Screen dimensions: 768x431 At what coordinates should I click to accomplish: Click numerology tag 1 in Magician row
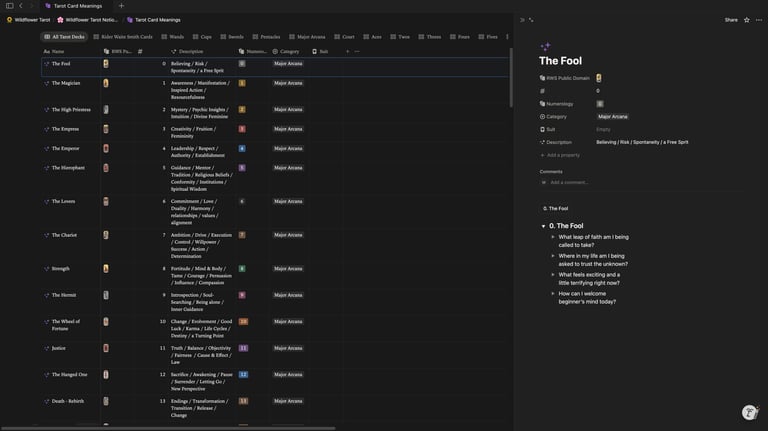(x=242, y=83)
